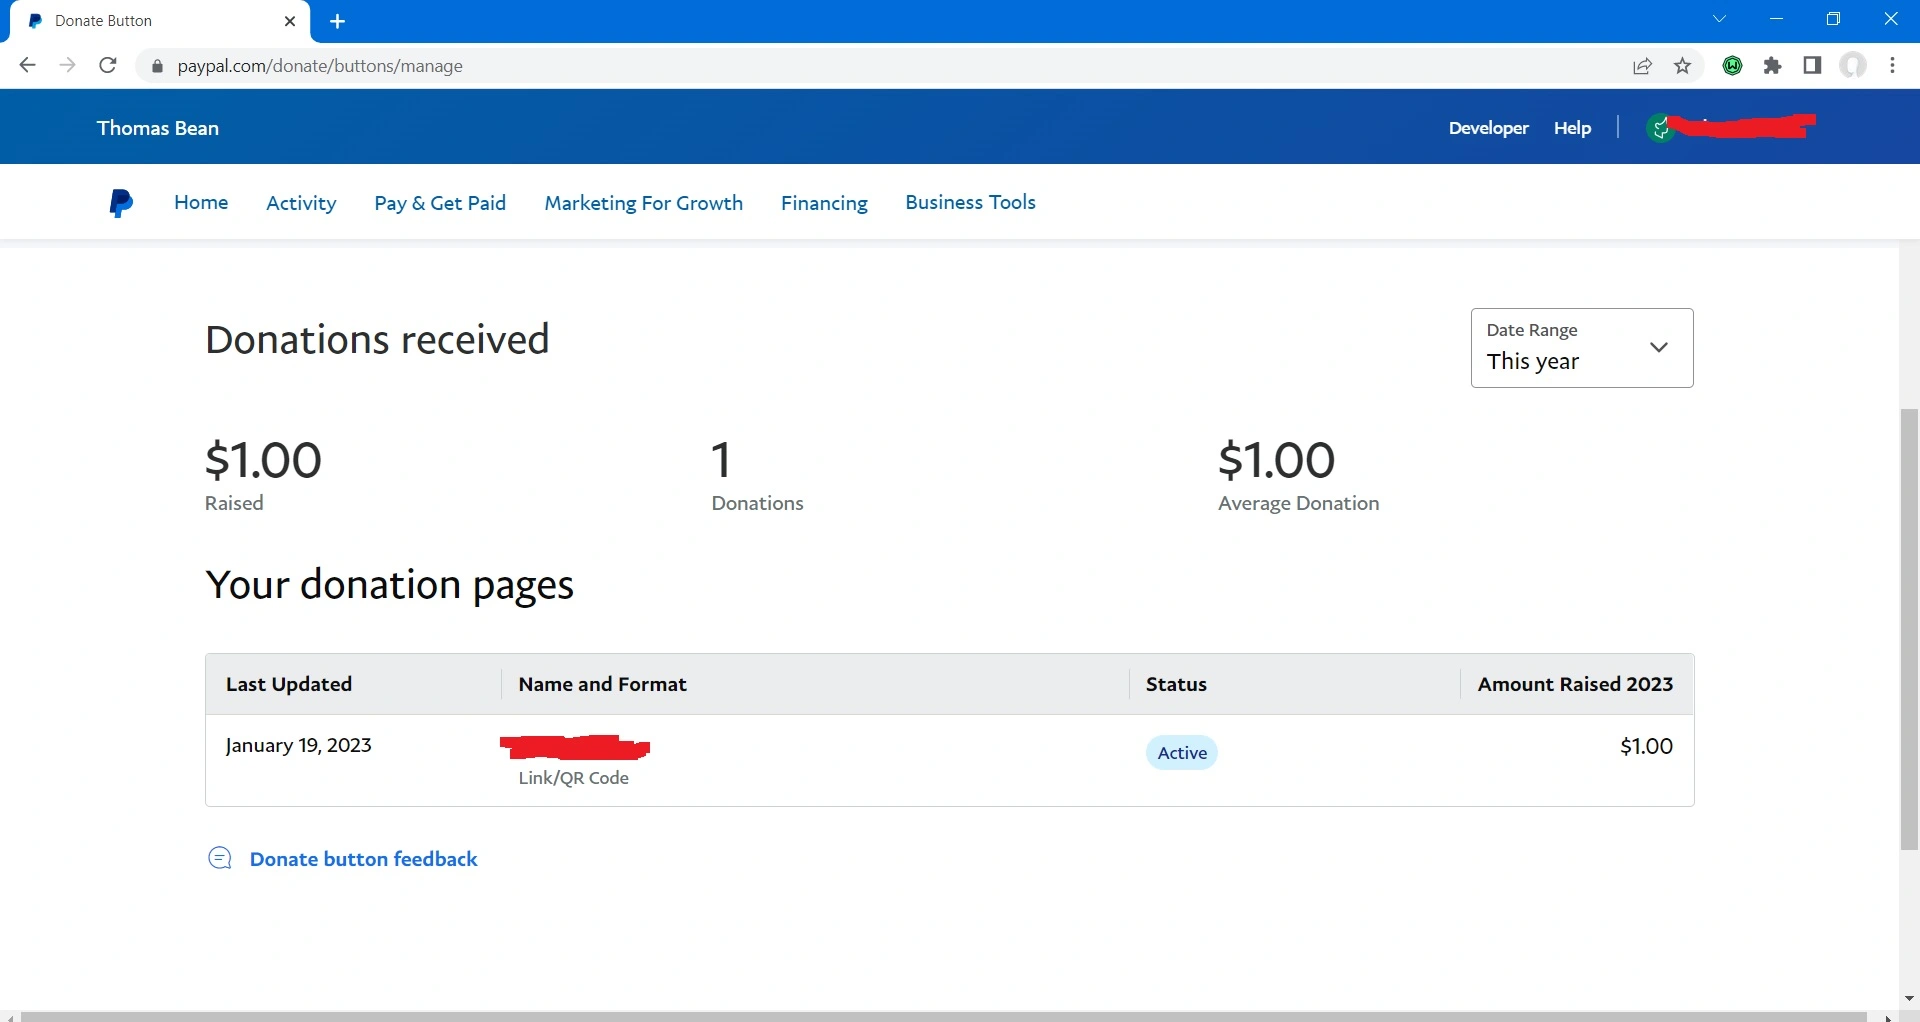Click the Developer link
Viewport: 1920px width, 1022px height.
(x=1488, y=128)
